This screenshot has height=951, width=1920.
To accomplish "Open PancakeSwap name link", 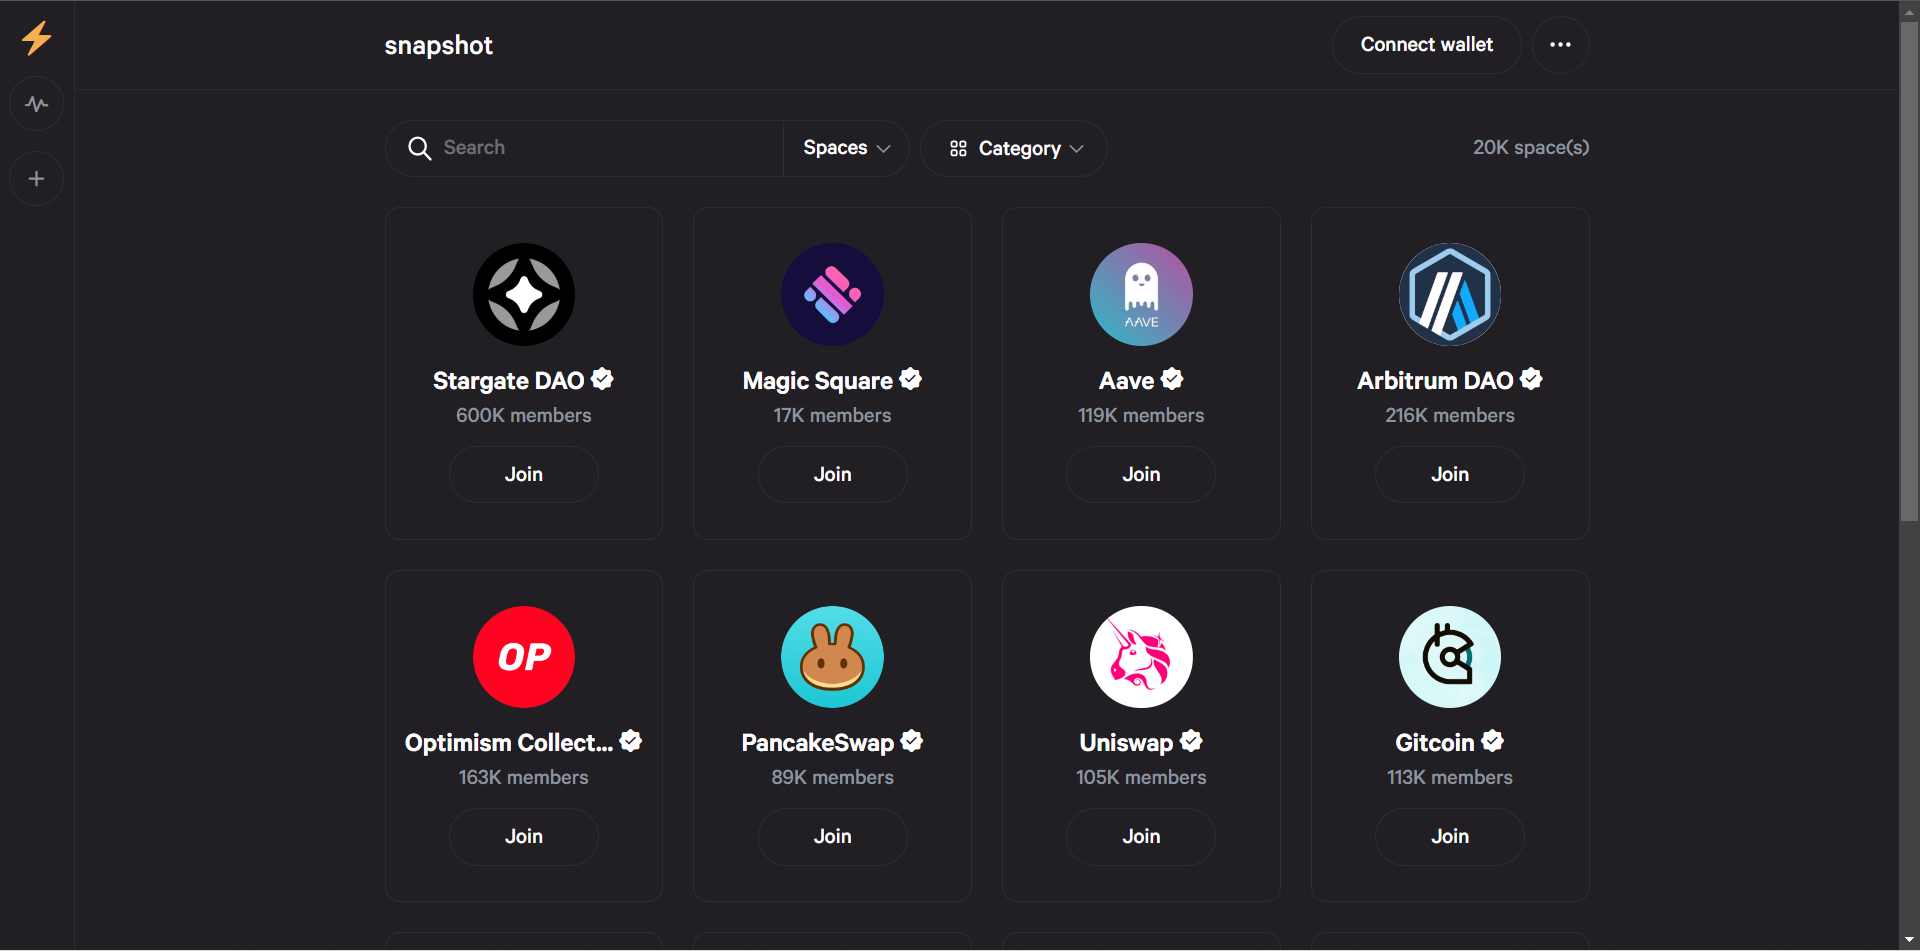I will 817,743.
